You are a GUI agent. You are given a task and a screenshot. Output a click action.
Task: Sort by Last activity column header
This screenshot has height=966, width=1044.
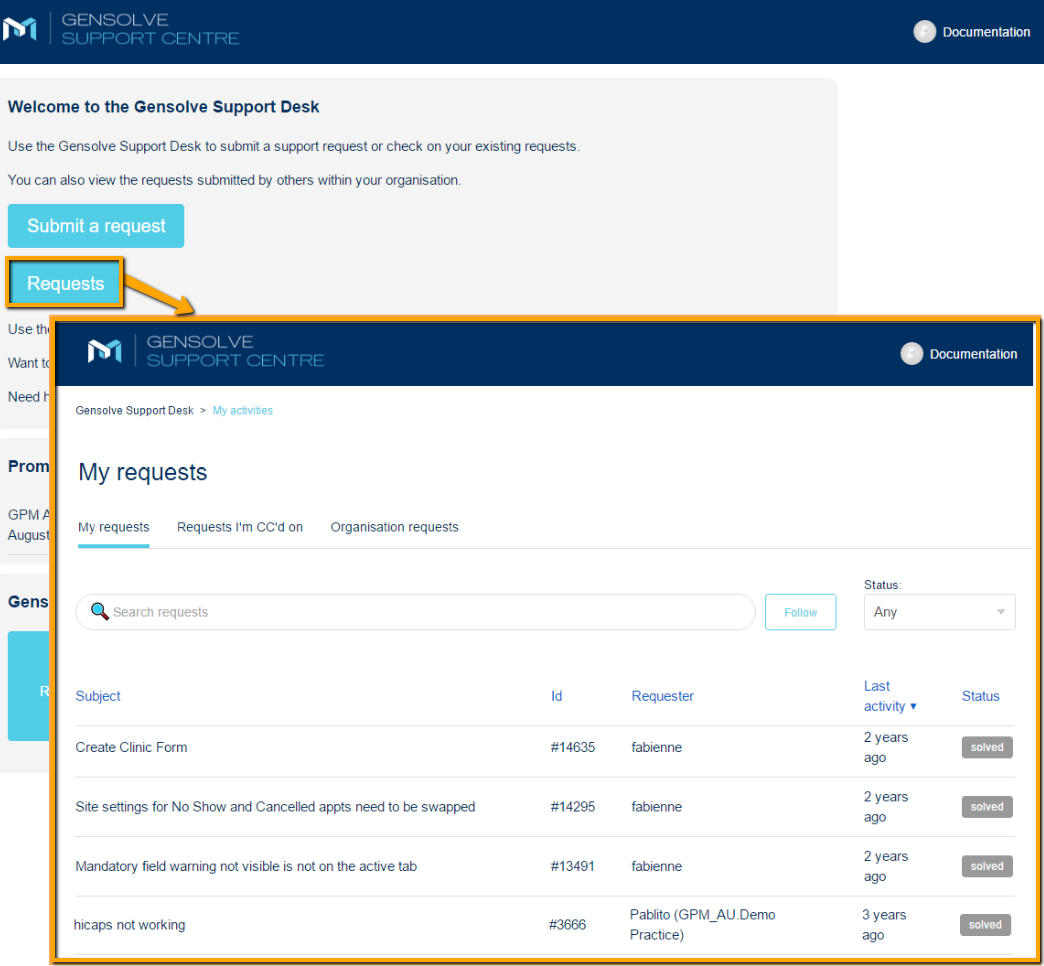[x=890, y=696]
